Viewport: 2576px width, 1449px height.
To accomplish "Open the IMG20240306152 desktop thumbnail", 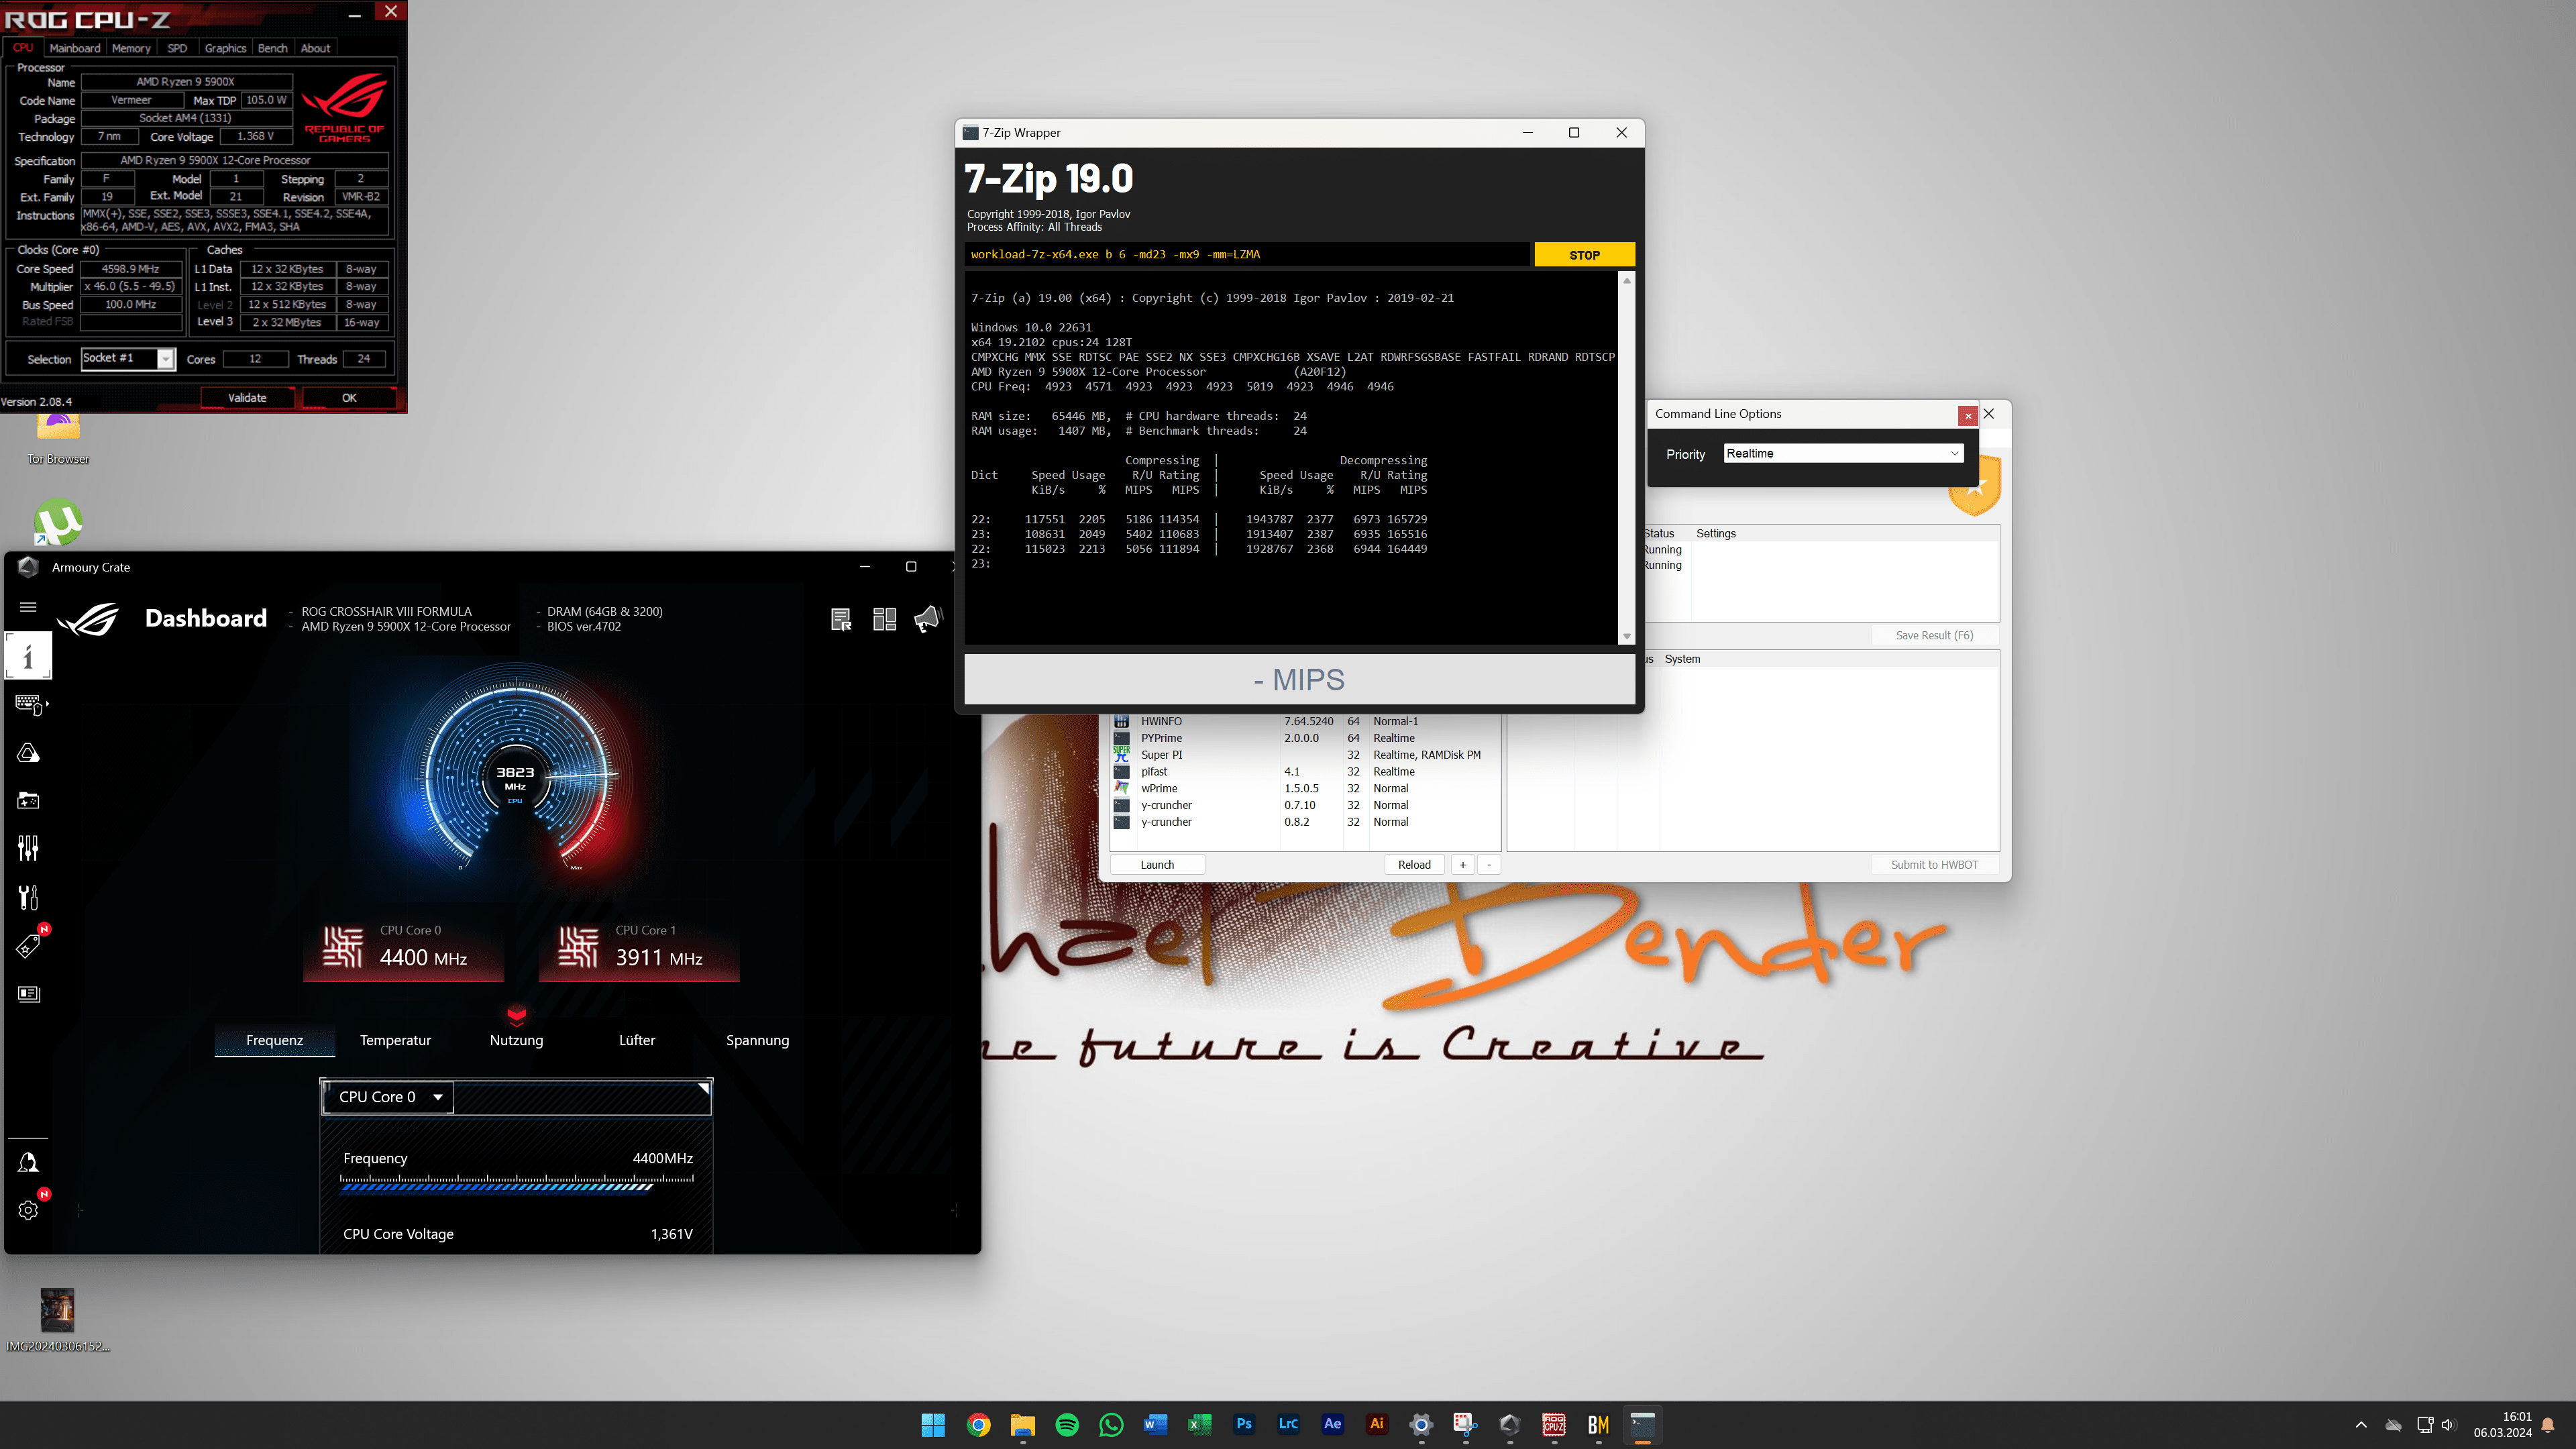I will 57,1320.
